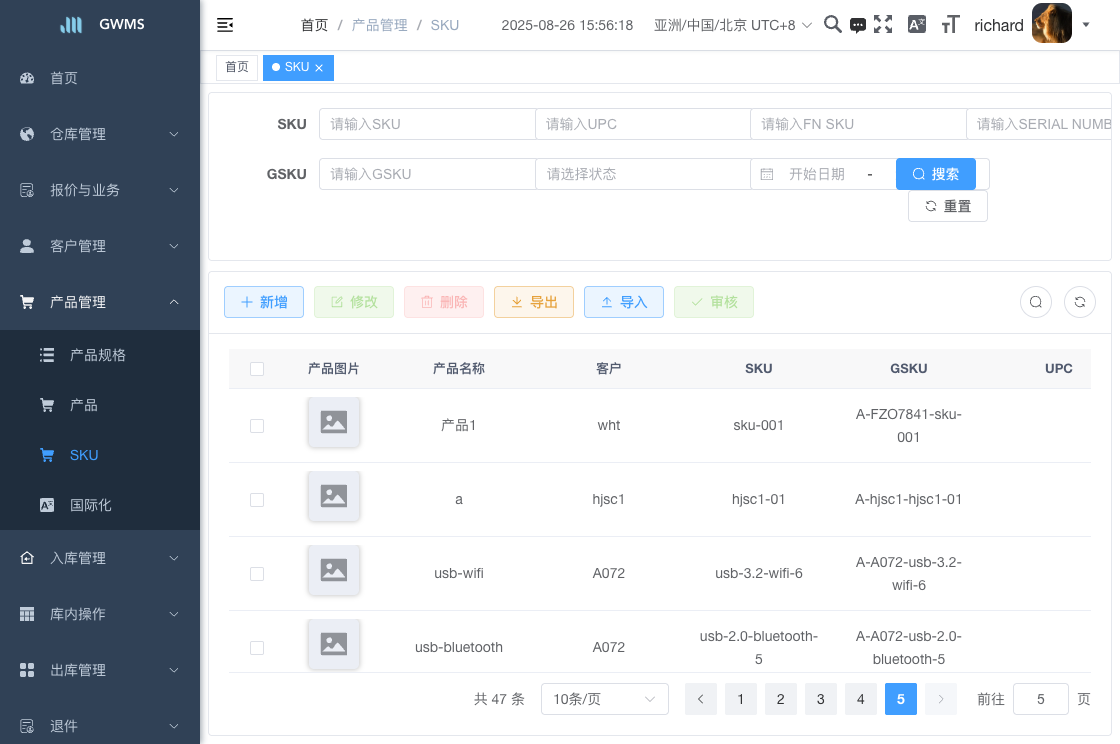Open the timezone dropdown 亚洲/中国/北京
1120x744 pixels.
(x=732, y=25)
